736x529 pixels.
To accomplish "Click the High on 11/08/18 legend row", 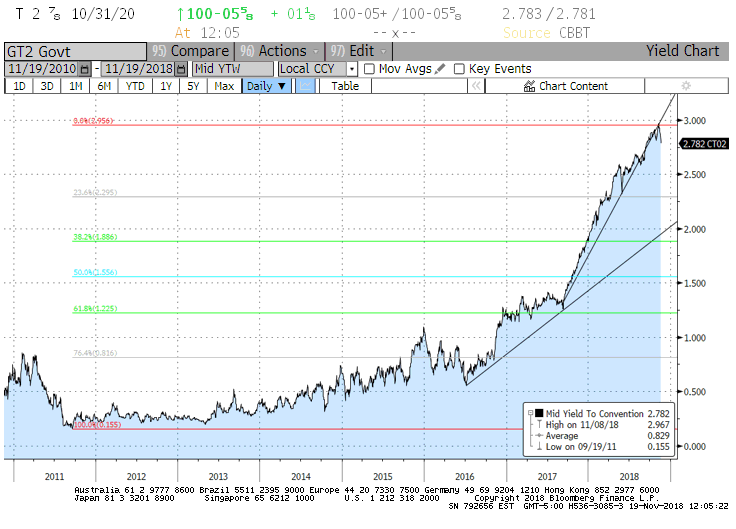I will tap(603, 424).
